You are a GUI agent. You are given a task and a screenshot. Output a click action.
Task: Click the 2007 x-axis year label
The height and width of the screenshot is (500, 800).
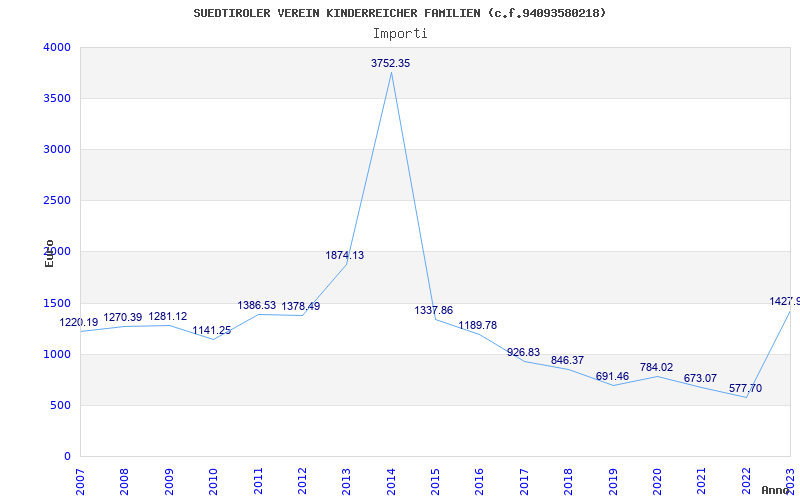80,481
